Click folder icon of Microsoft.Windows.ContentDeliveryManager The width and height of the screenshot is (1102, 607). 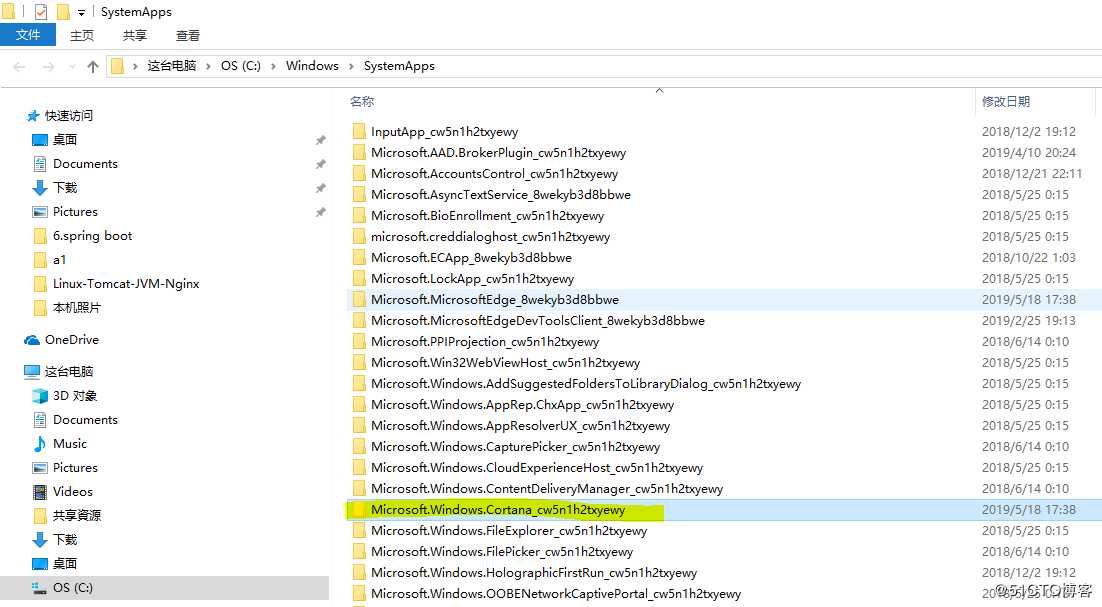tap(359, 489)
